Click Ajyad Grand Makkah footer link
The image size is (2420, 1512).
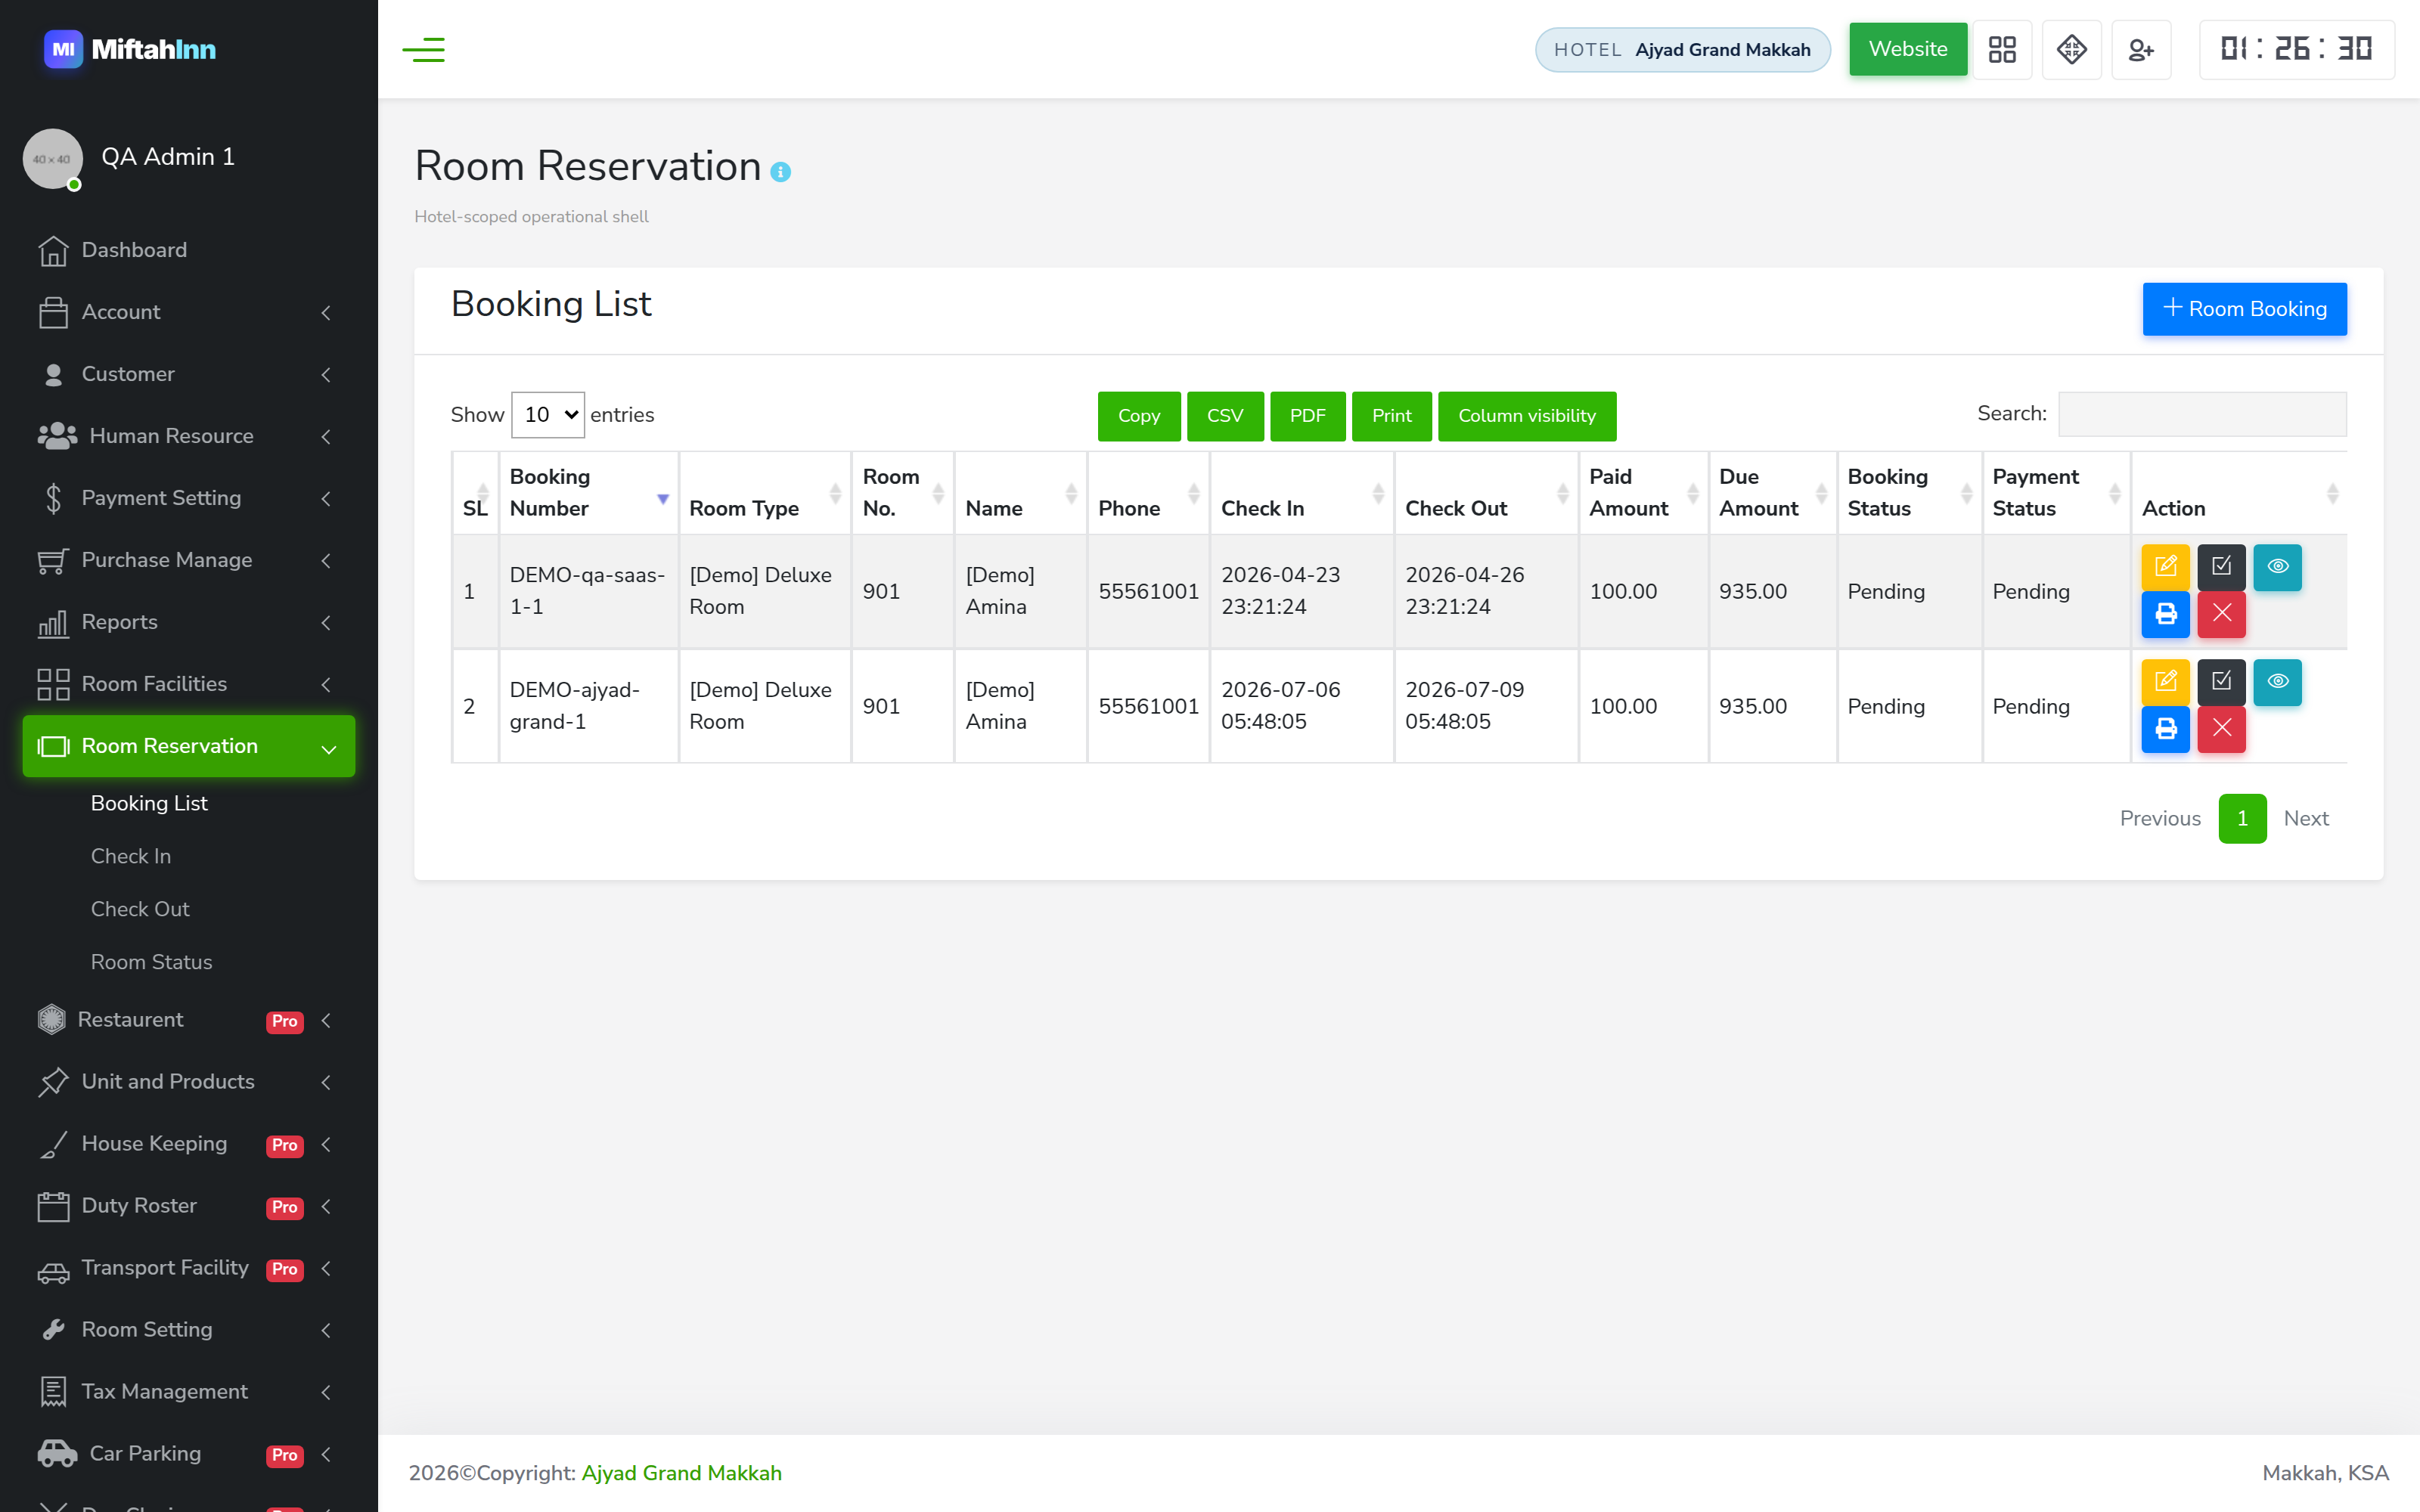coord(681,1473)
